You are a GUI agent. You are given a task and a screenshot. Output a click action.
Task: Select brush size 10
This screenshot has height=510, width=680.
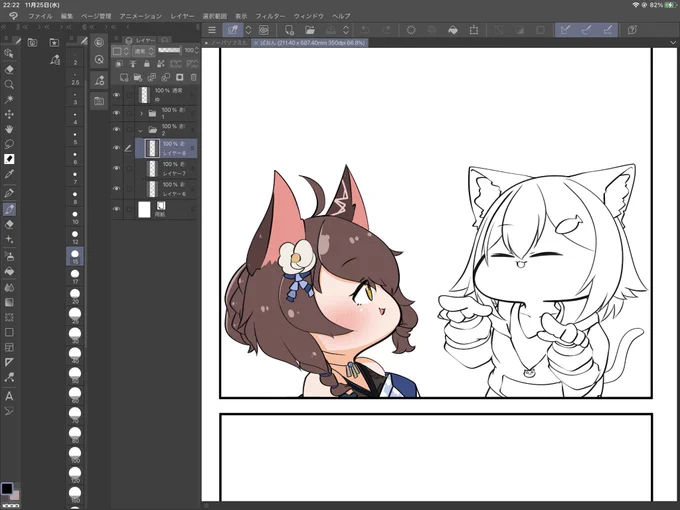(75, 216)
